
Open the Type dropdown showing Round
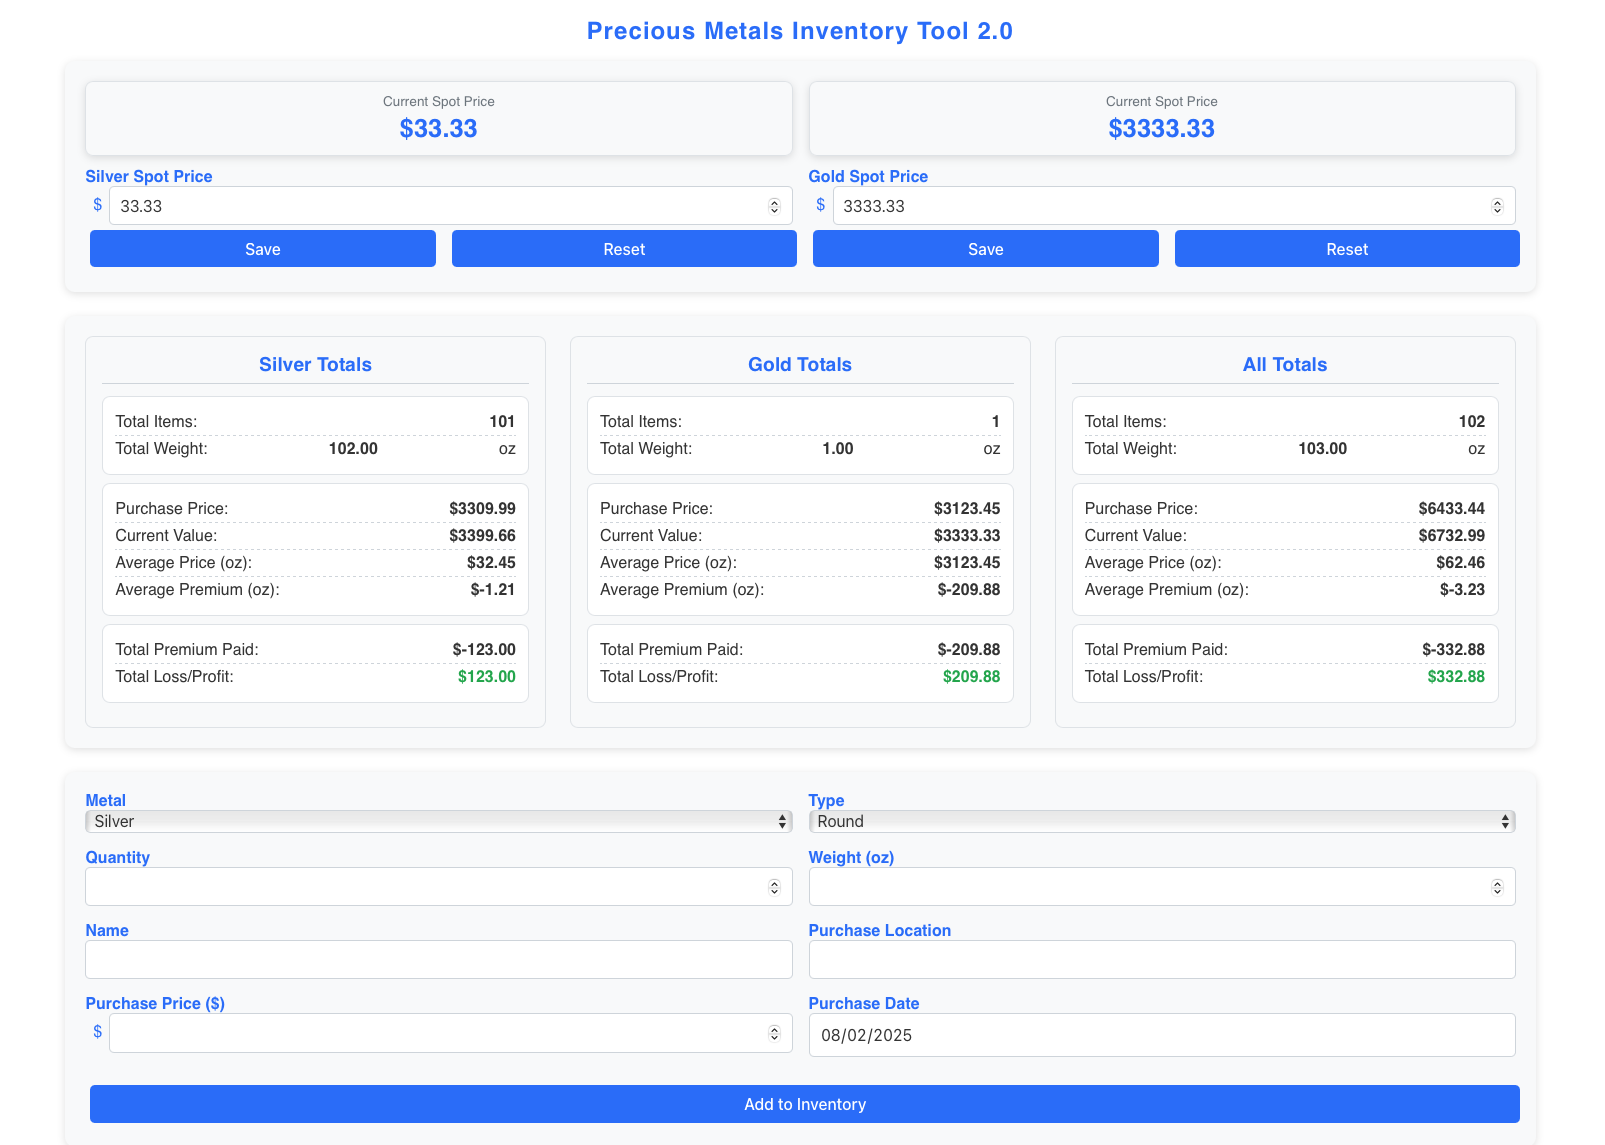[1162, 821]
